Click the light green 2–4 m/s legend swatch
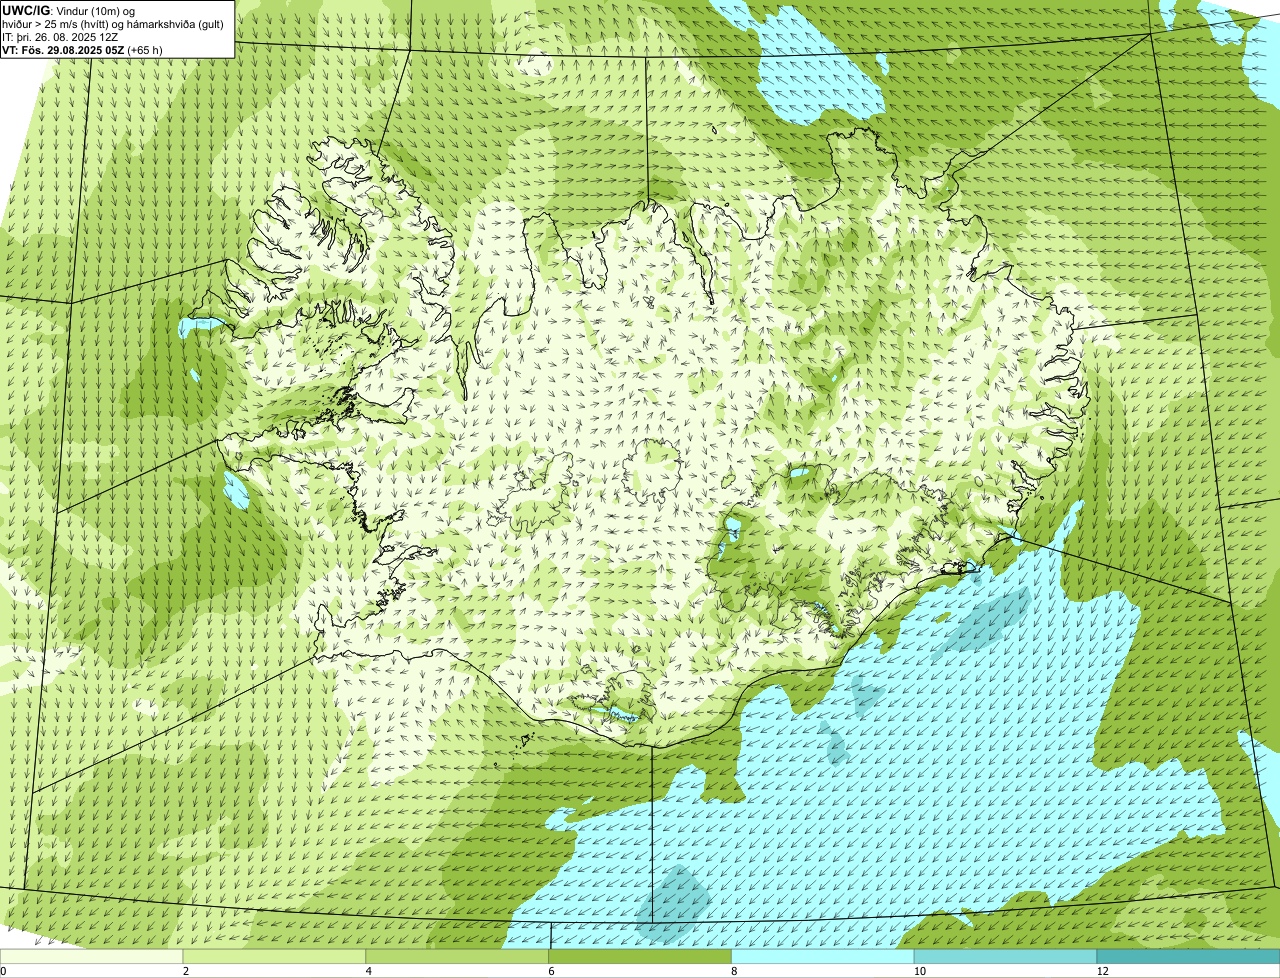 (275, 956)
